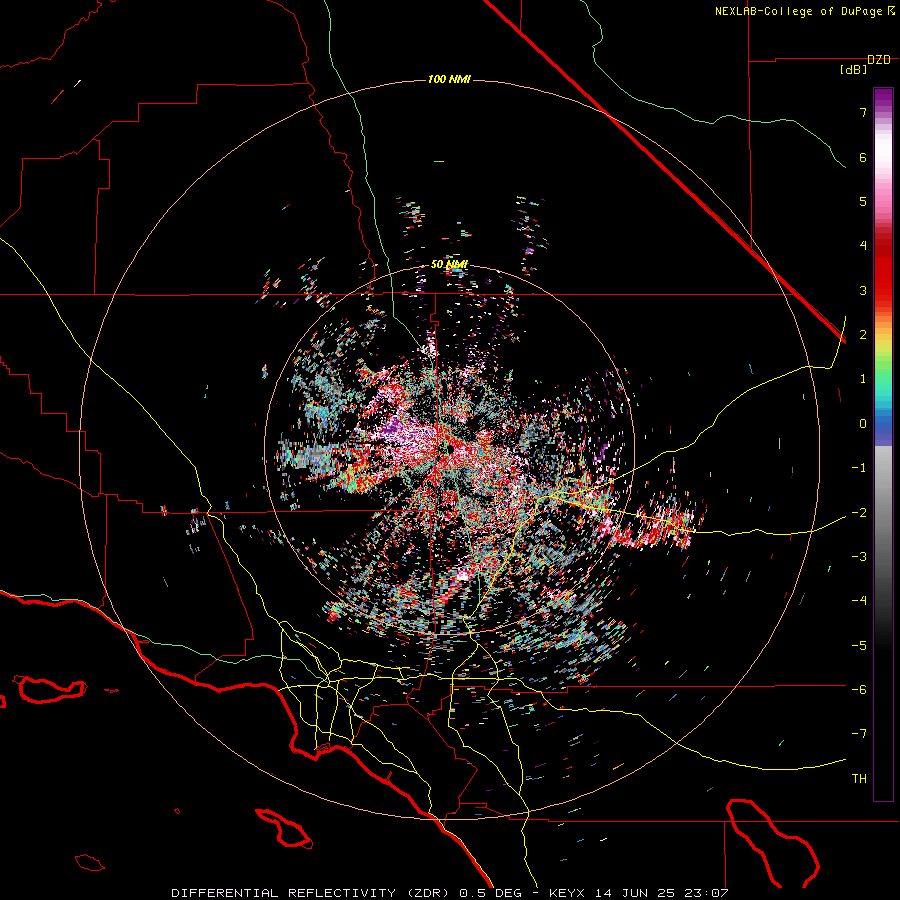Click the -3 value on dB scale
Screen dimensions: 900x900
859,556
